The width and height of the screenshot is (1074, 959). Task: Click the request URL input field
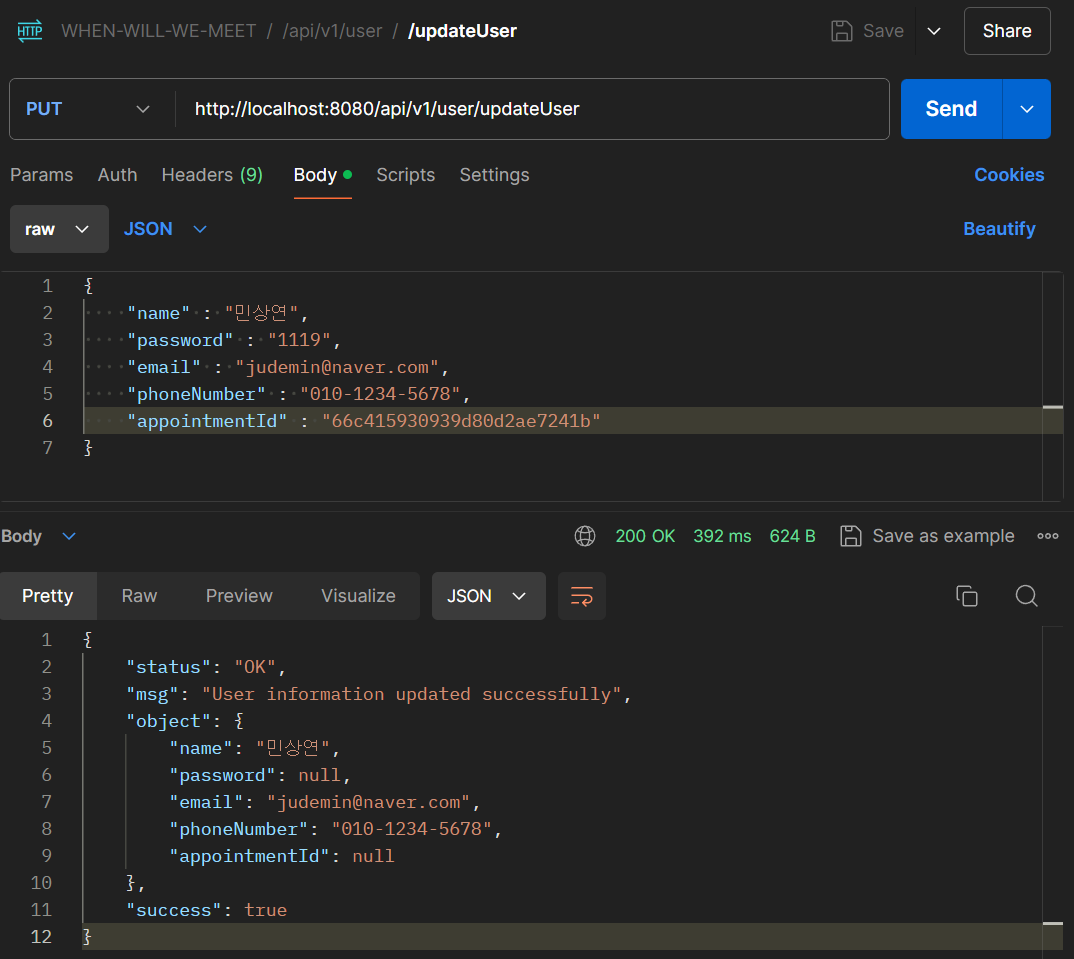(x=530, y=109)
